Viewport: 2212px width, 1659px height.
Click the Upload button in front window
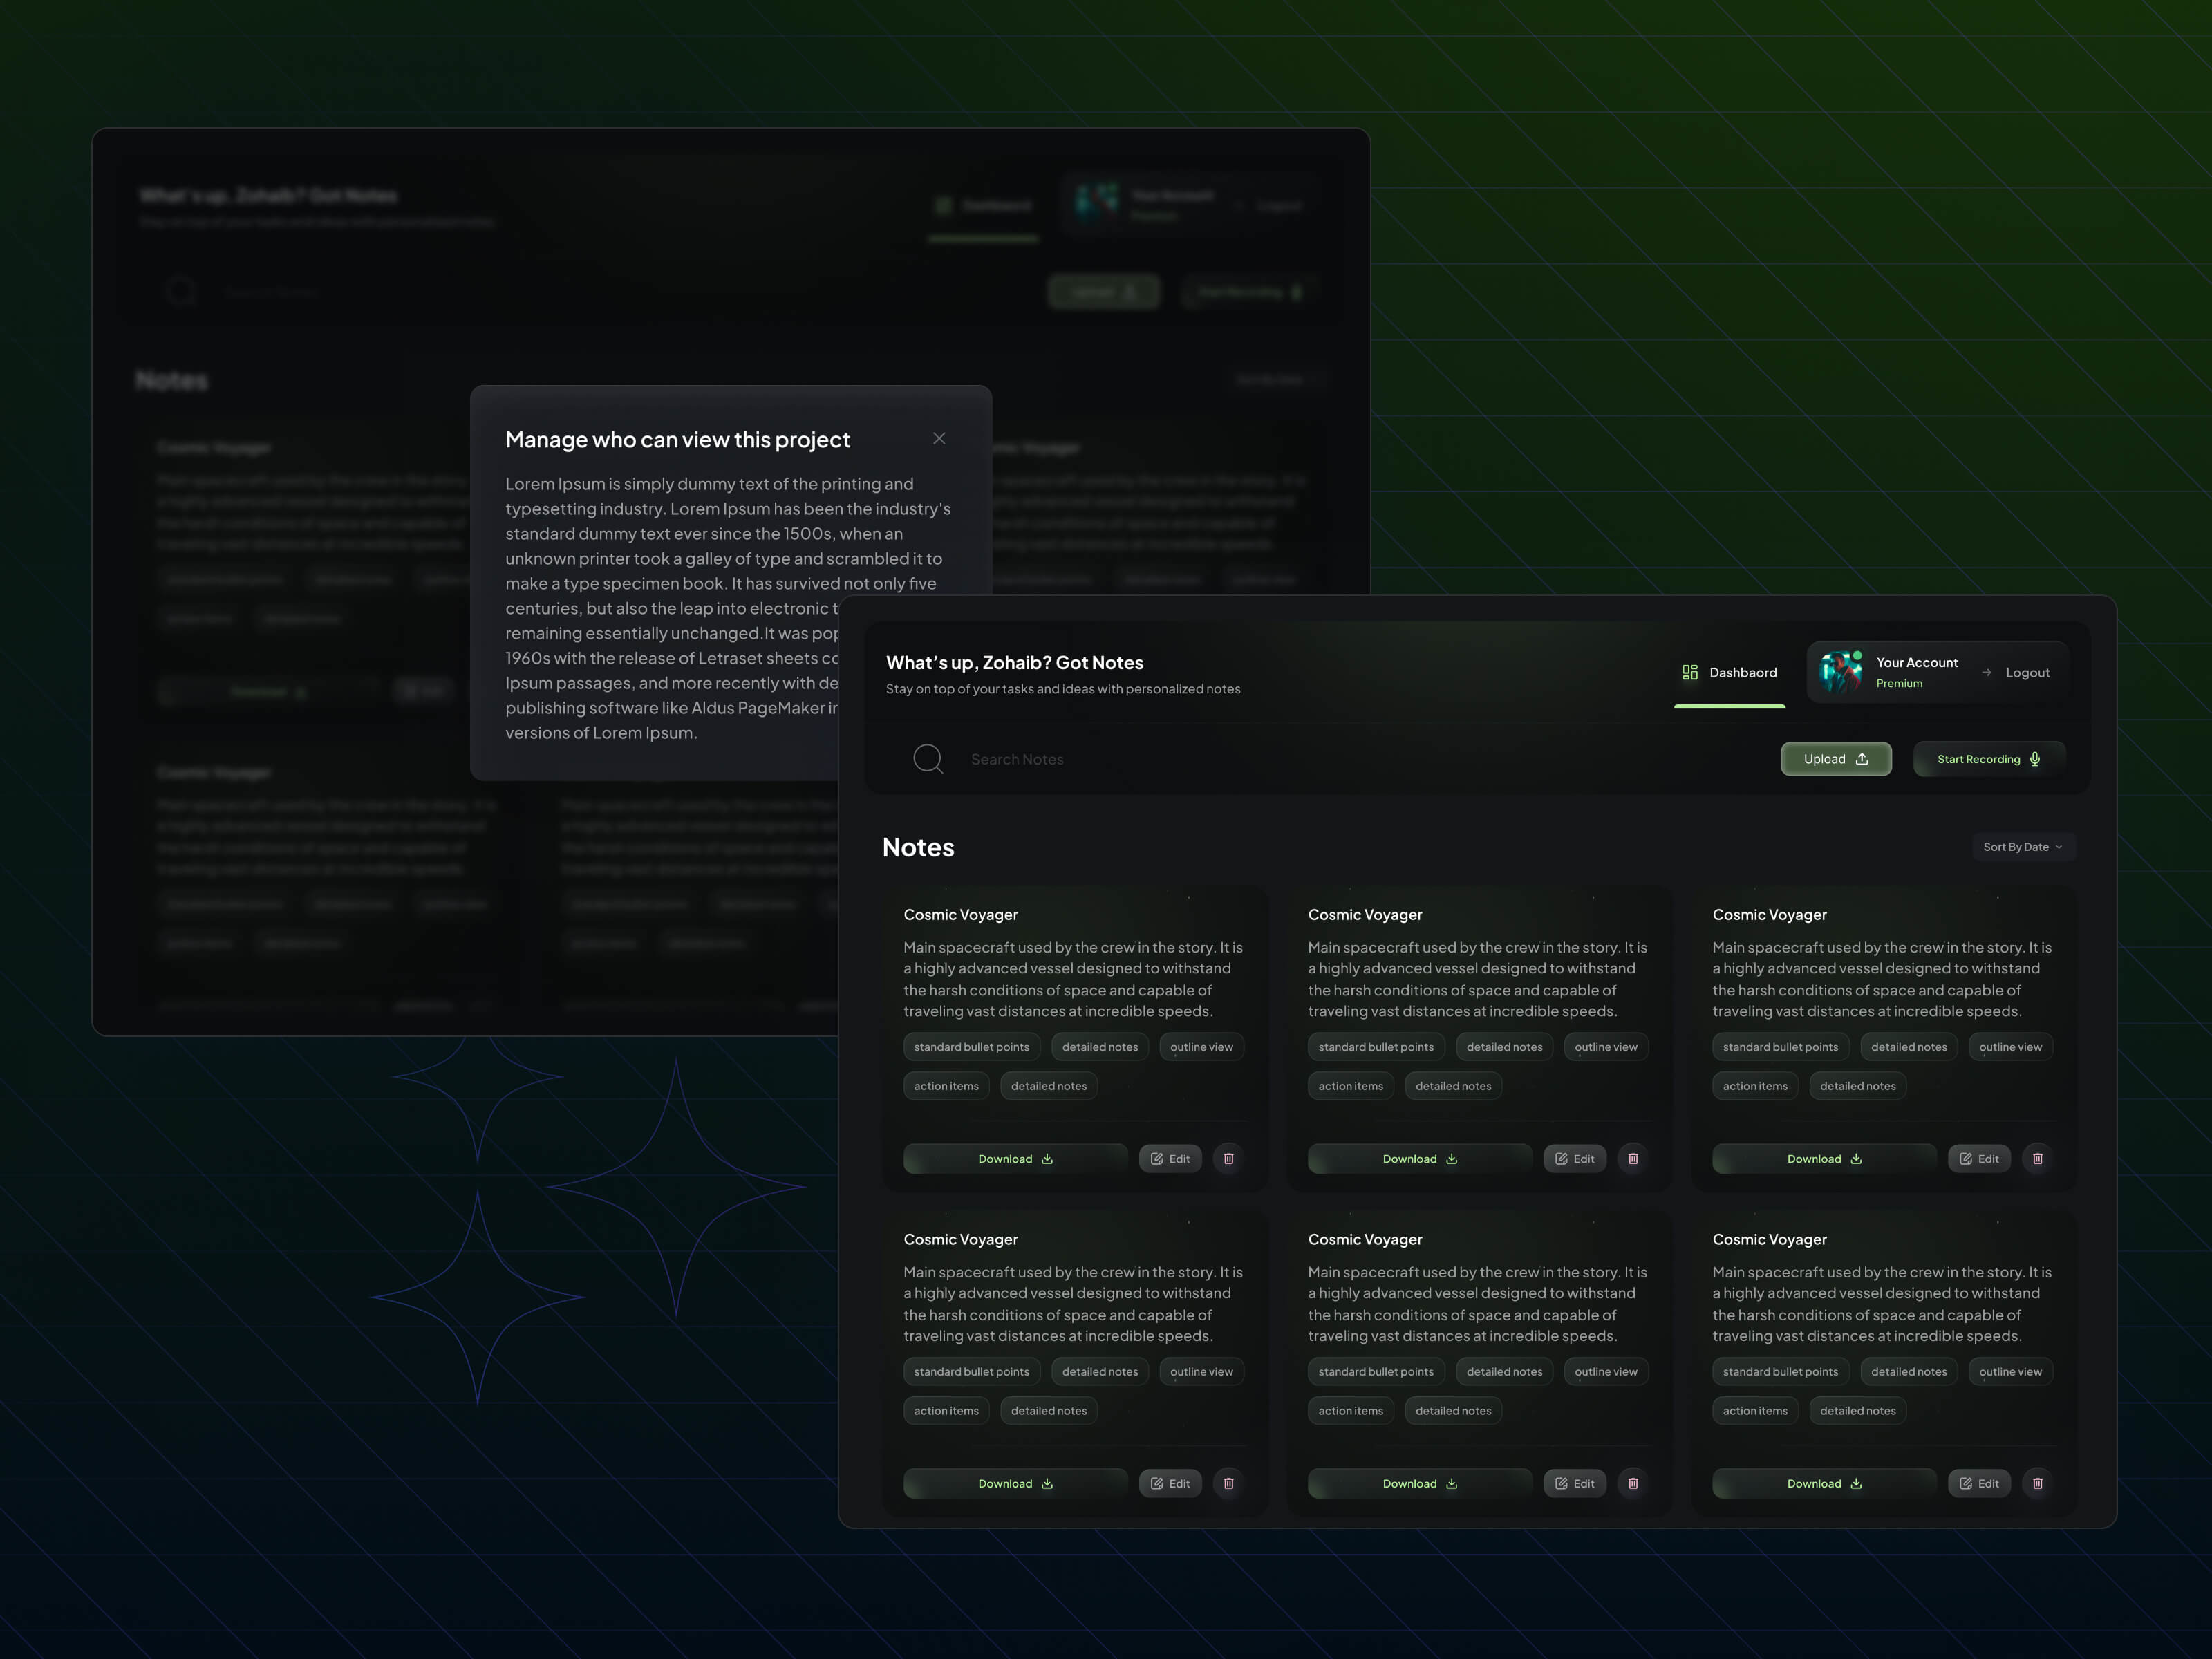(x=1836, y=759)
